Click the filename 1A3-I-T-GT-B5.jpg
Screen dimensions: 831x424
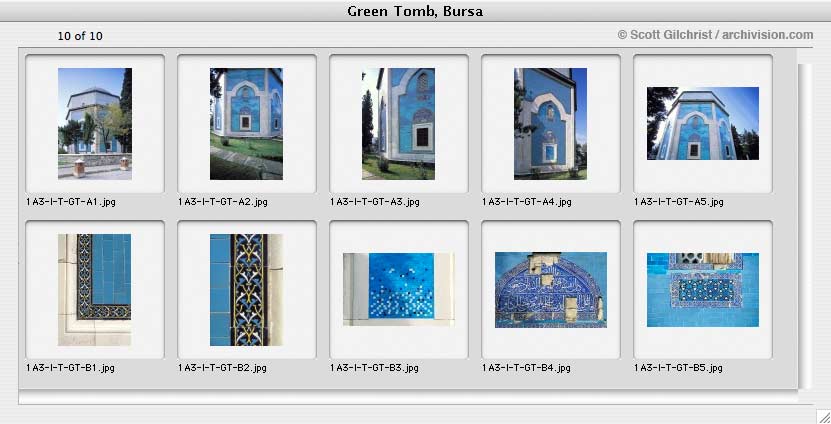678,368
